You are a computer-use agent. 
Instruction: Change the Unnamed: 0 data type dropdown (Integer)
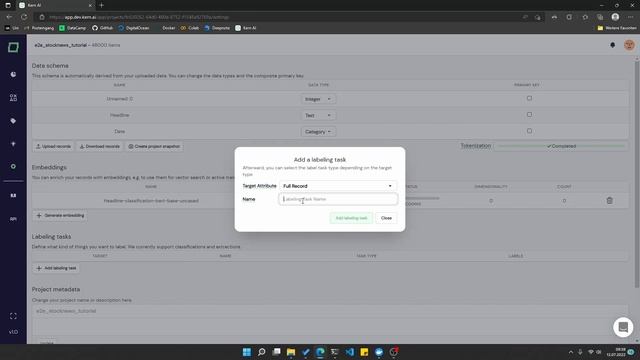[318, 99]
